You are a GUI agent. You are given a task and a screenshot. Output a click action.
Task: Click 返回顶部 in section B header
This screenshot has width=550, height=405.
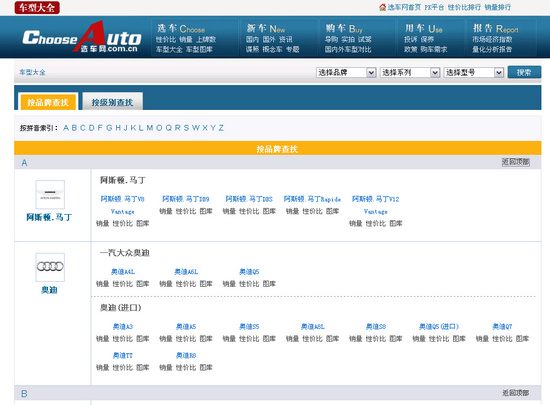516,393
